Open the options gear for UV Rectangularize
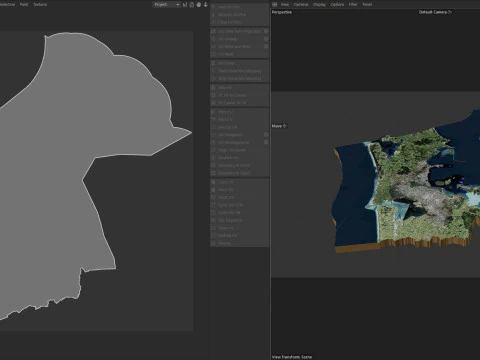480x360 pixels. 266,142
